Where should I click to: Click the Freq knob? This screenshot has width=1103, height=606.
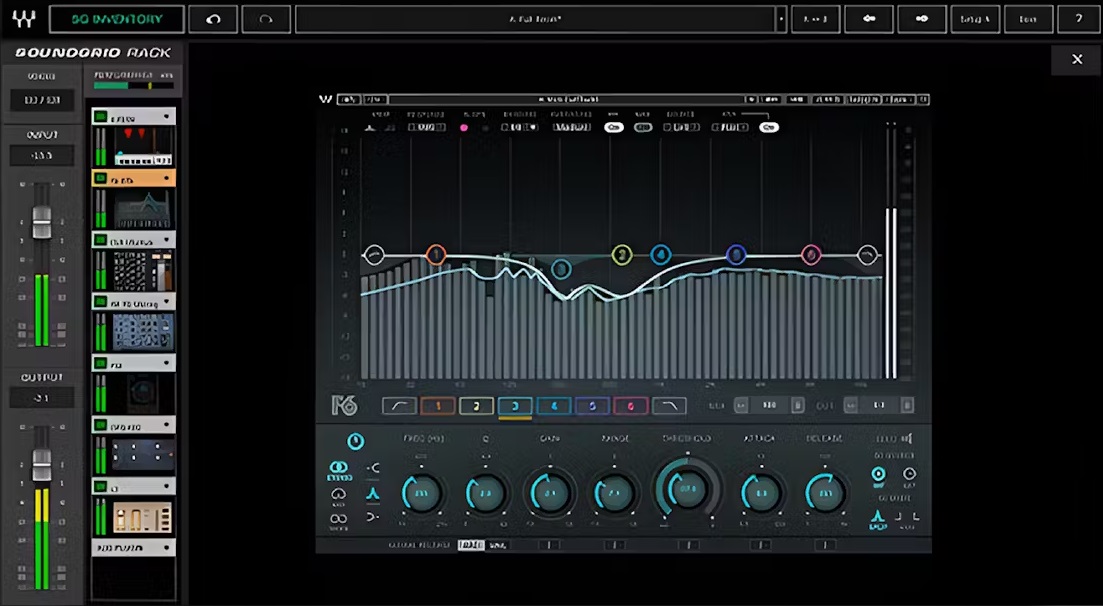pyautogui.click(x=422, y=493)
